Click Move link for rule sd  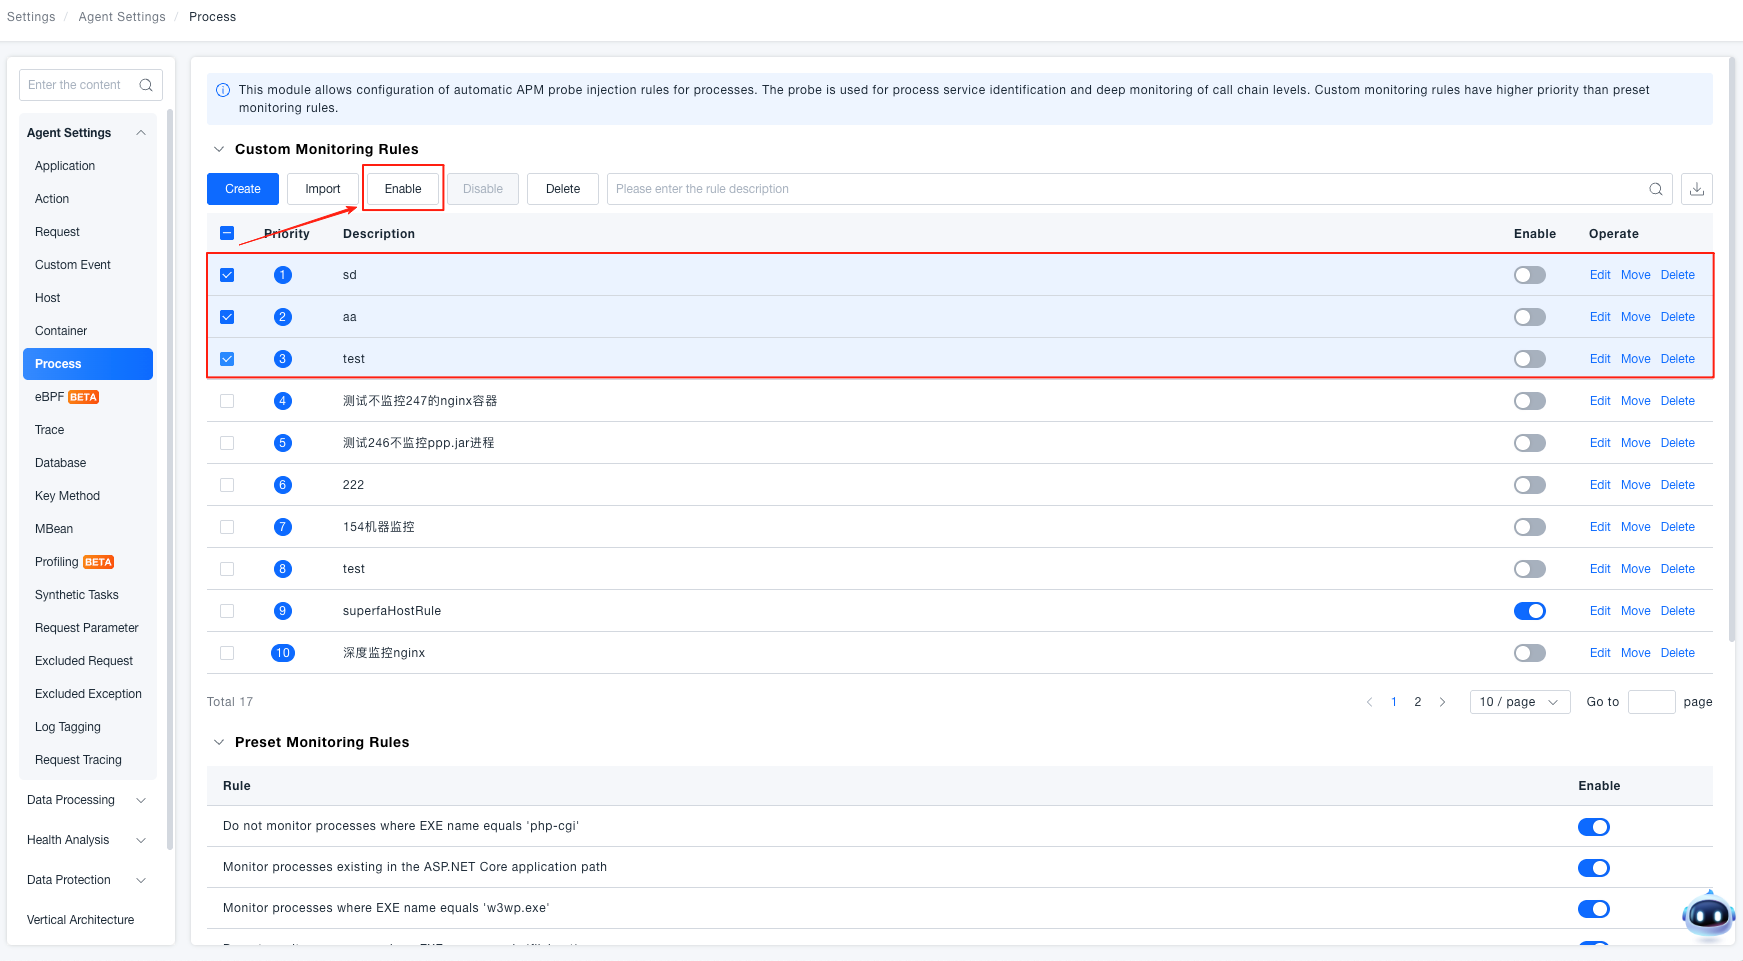point(1636,275)
